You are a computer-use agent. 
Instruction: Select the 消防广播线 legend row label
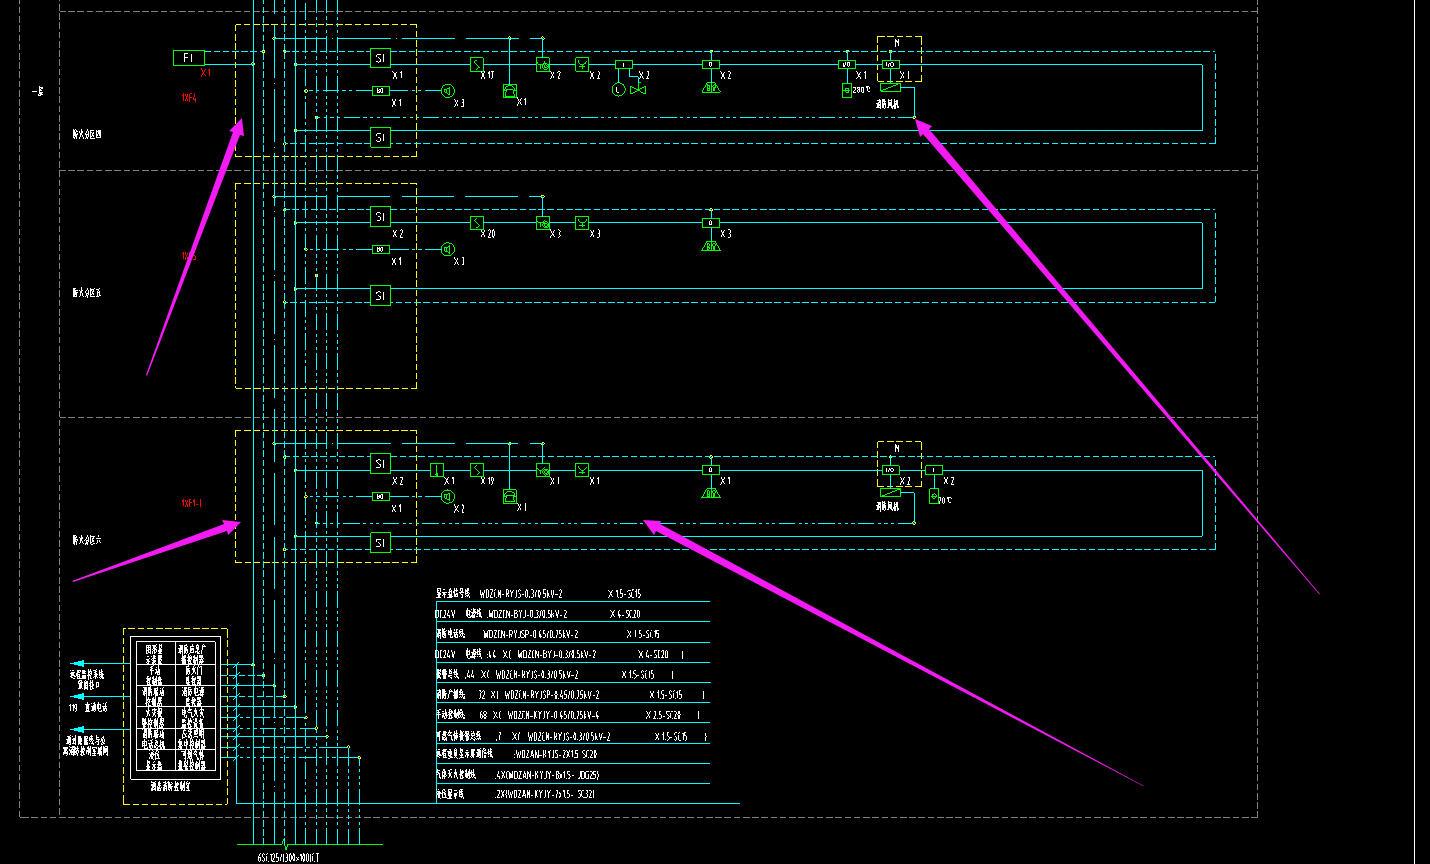pos(450,694)
